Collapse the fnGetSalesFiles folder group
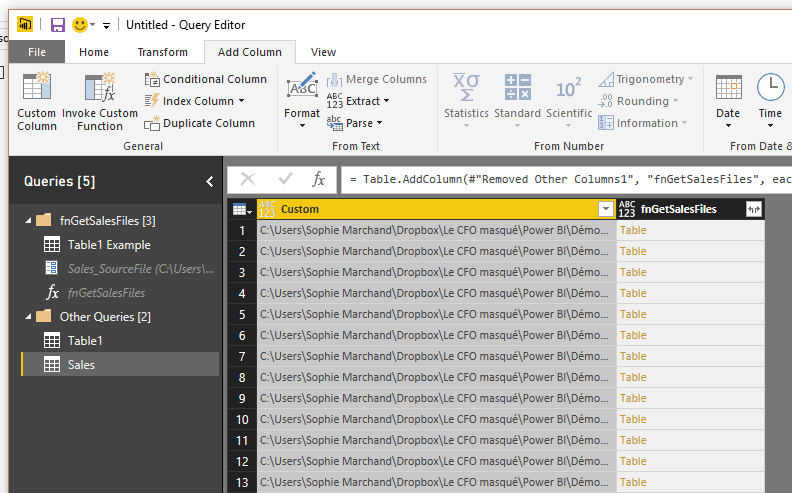Image resolution: width=792 pixels, height=493 pixels. pos(27,220)
